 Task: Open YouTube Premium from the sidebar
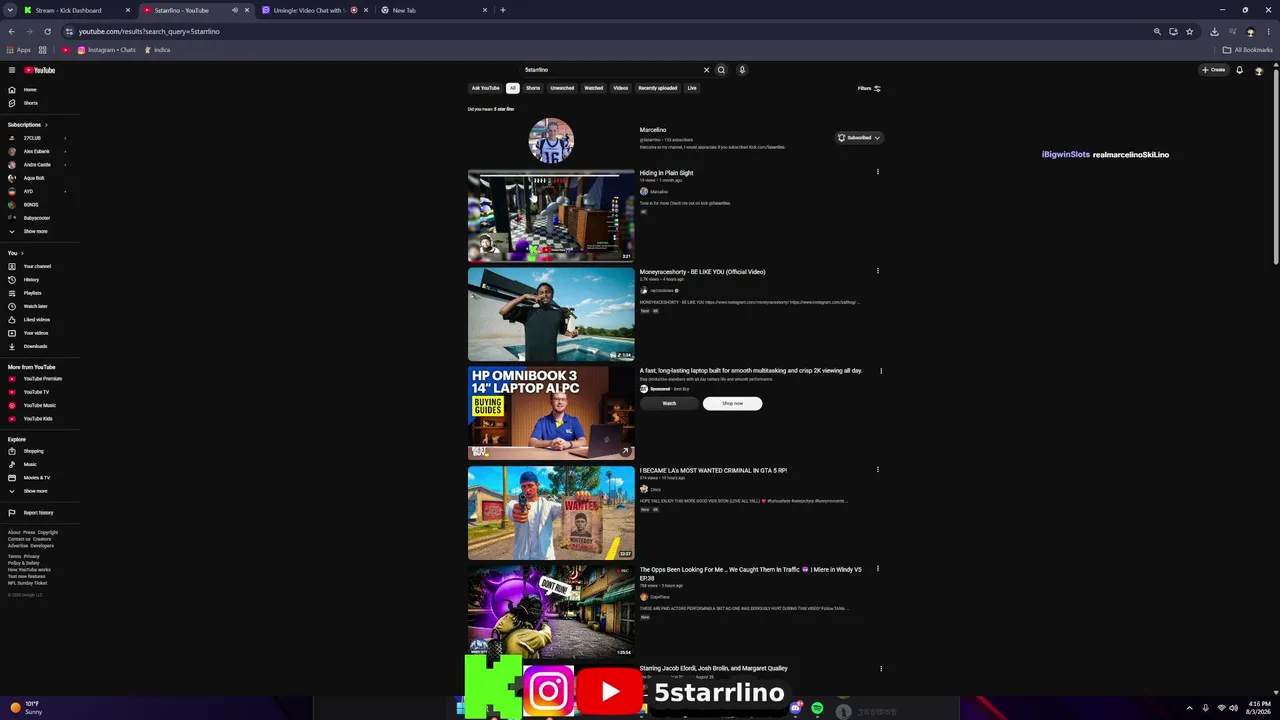42,379
